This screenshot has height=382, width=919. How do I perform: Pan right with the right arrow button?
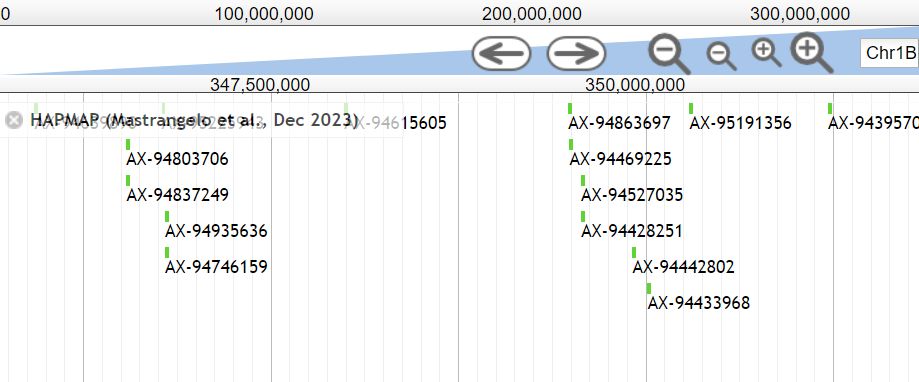pyautogui.click(x=576, y=53)
